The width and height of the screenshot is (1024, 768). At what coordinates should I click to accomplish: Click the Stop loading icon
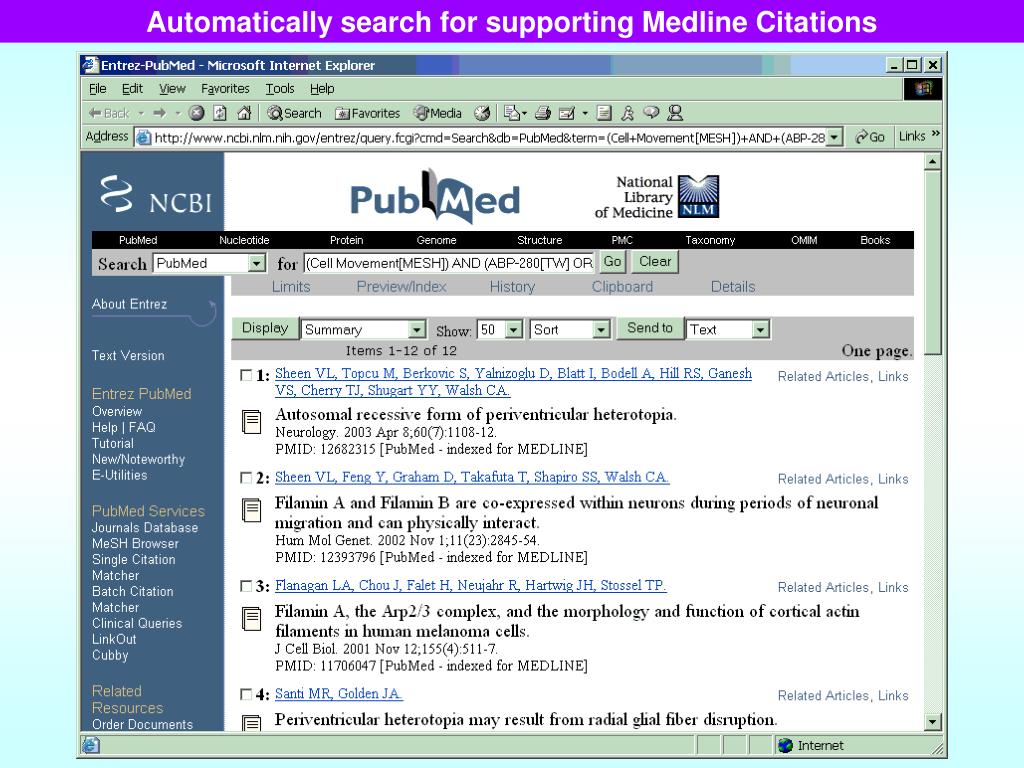[x=196, y=113]
